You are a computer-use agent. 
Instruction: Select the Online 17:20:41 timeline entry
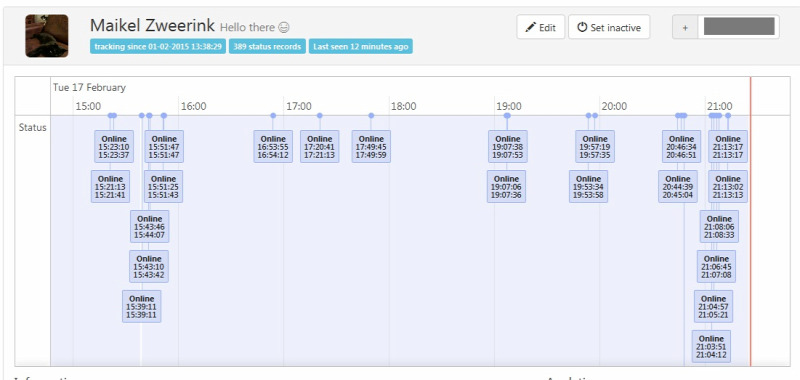point(319,146)
